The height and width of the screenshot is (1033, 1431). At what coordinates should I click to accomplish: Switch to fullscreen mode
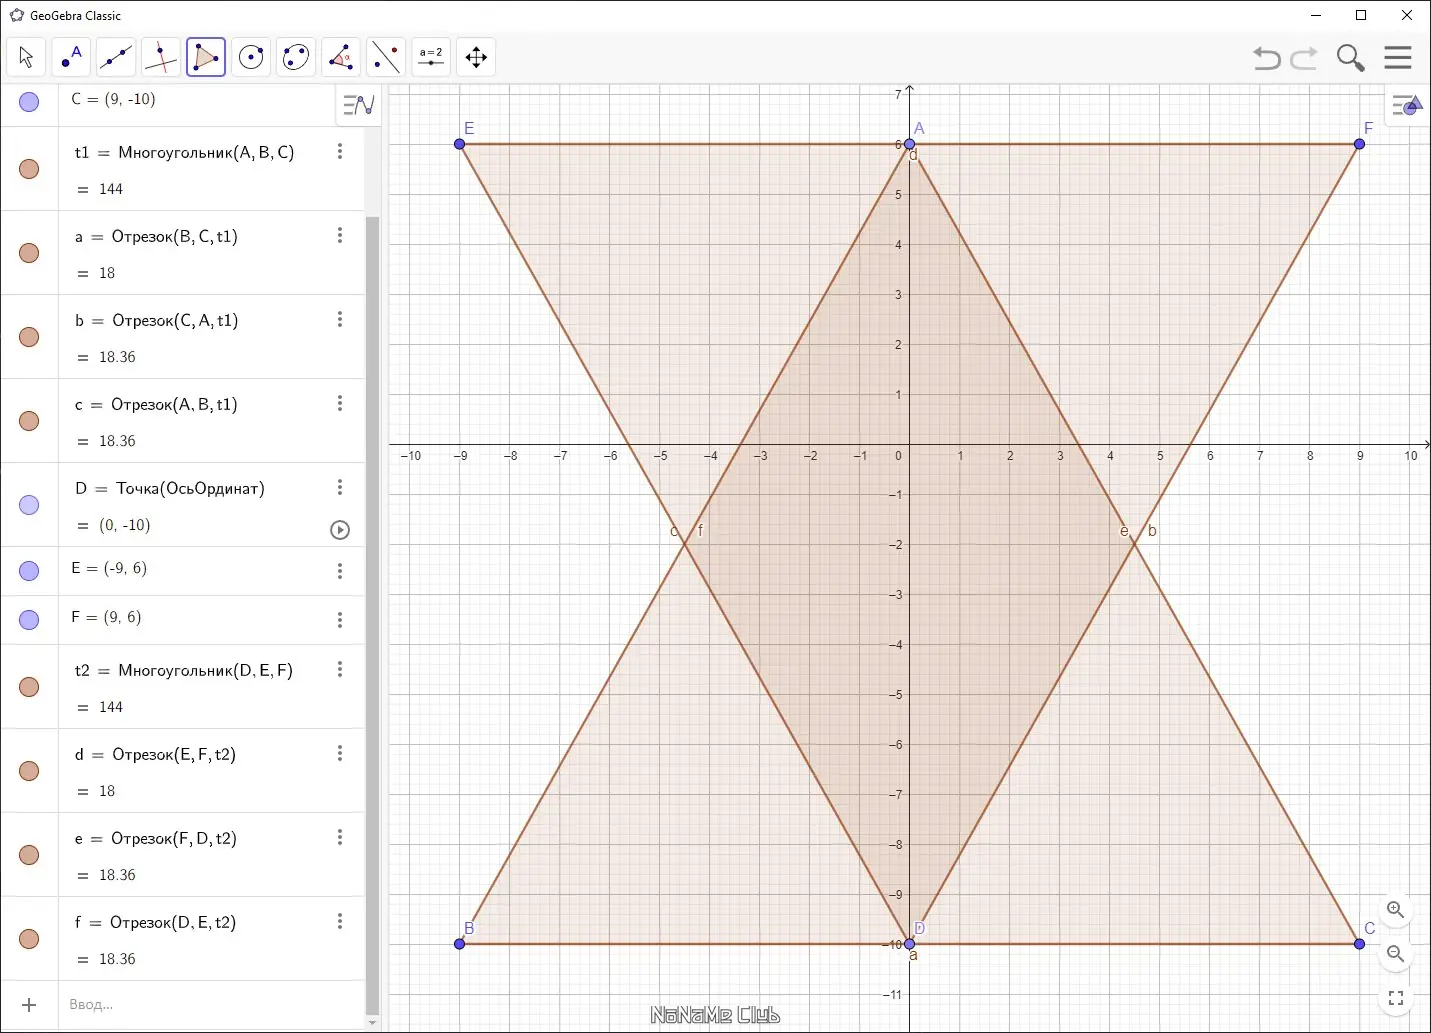point(1395,998)
